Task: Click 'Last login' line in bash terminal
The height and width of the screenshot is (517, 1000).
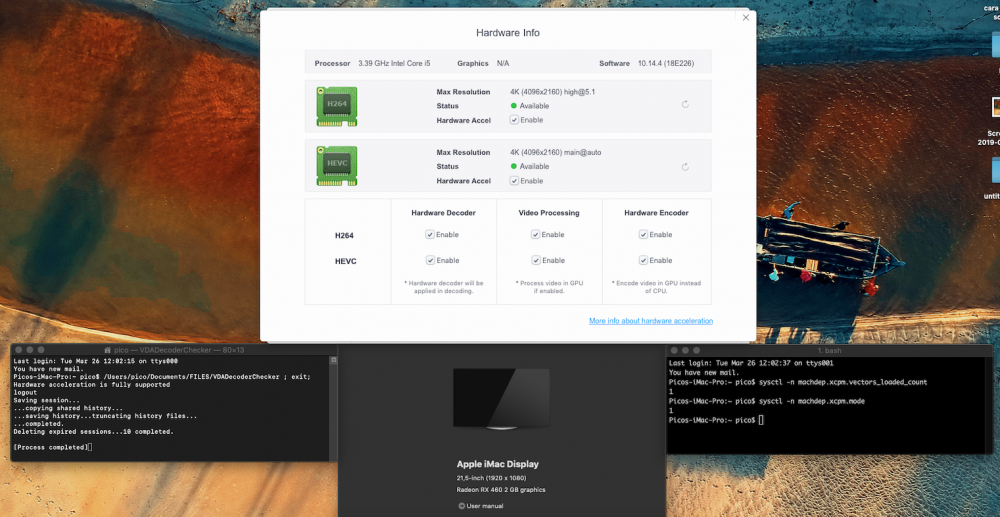Action: click(x=751, y=363)
